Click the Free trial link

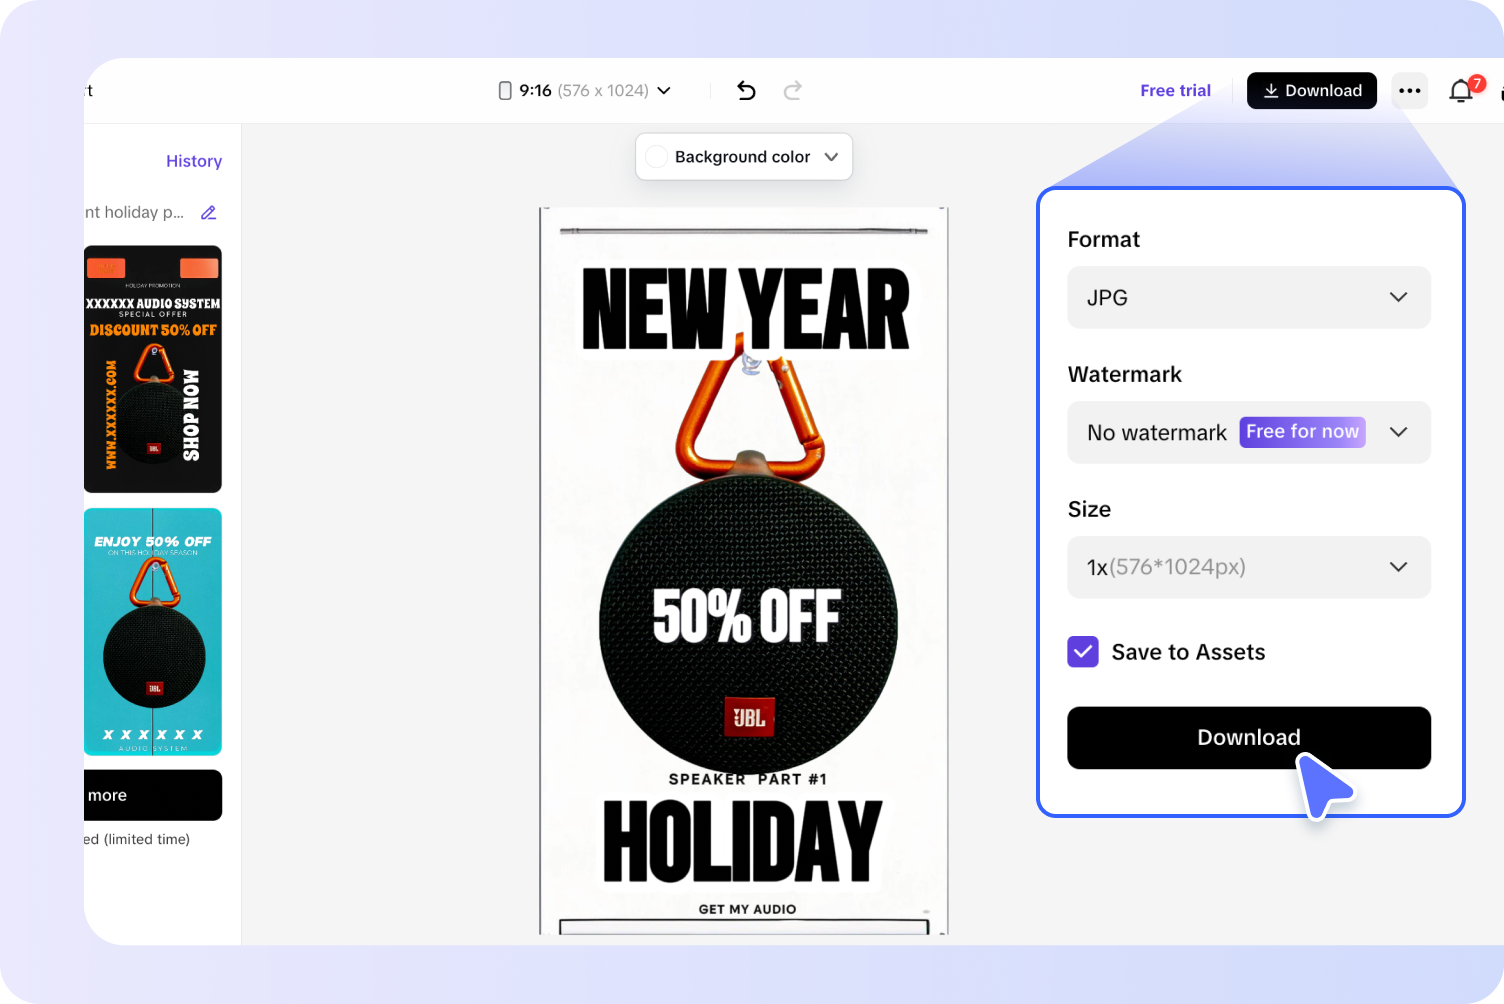click(x=1175, y=91)
